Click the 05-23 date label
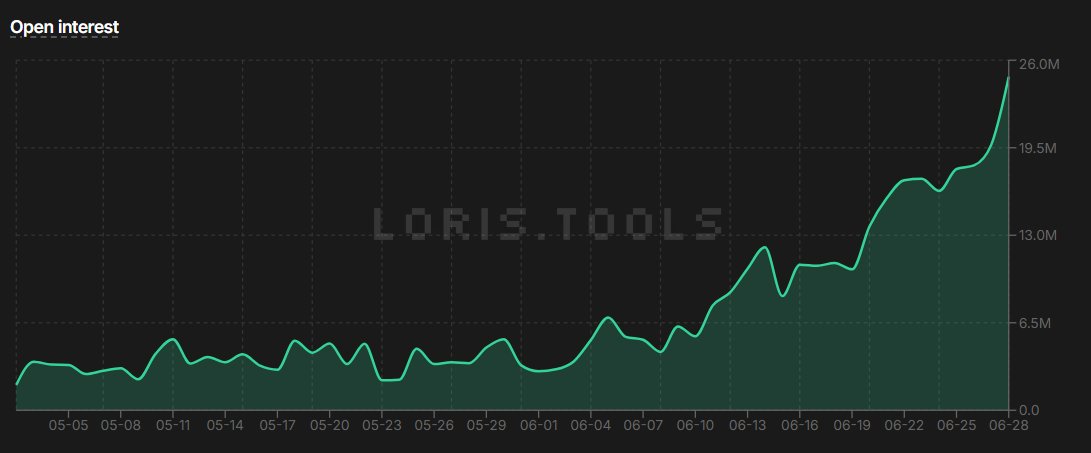The width and height of the screenshot is (1091, 453). (381, 424)
